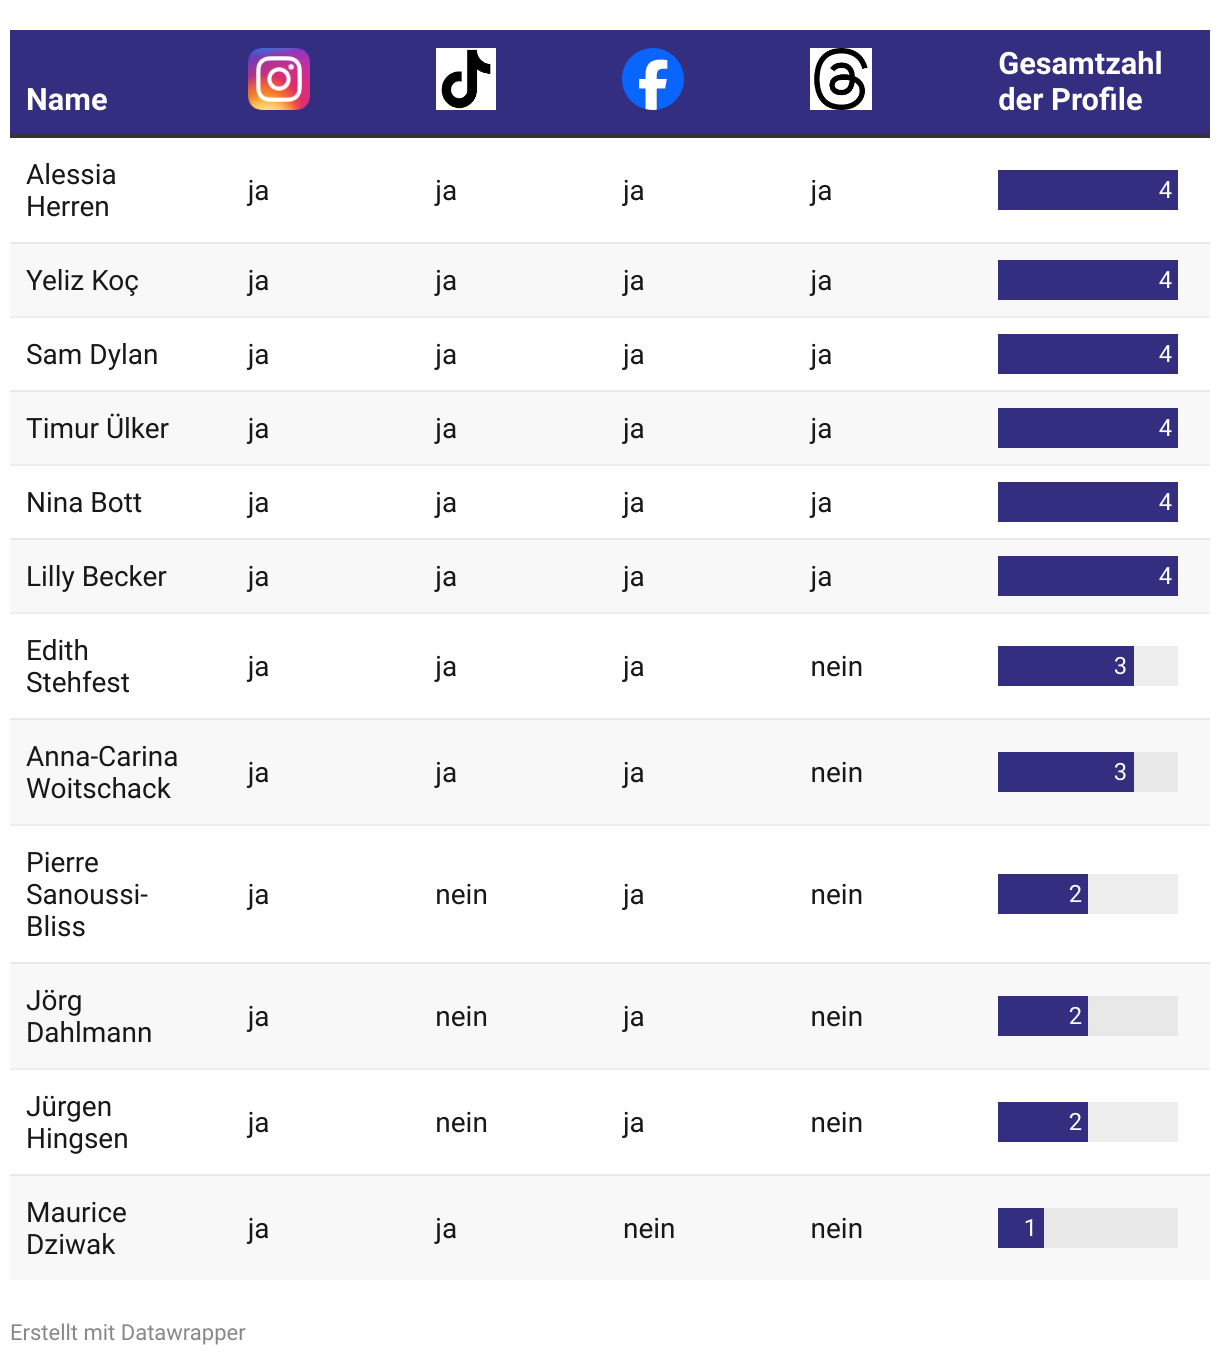Click Maurice Dziwak's Facebook 'nein' cell

649,1228
